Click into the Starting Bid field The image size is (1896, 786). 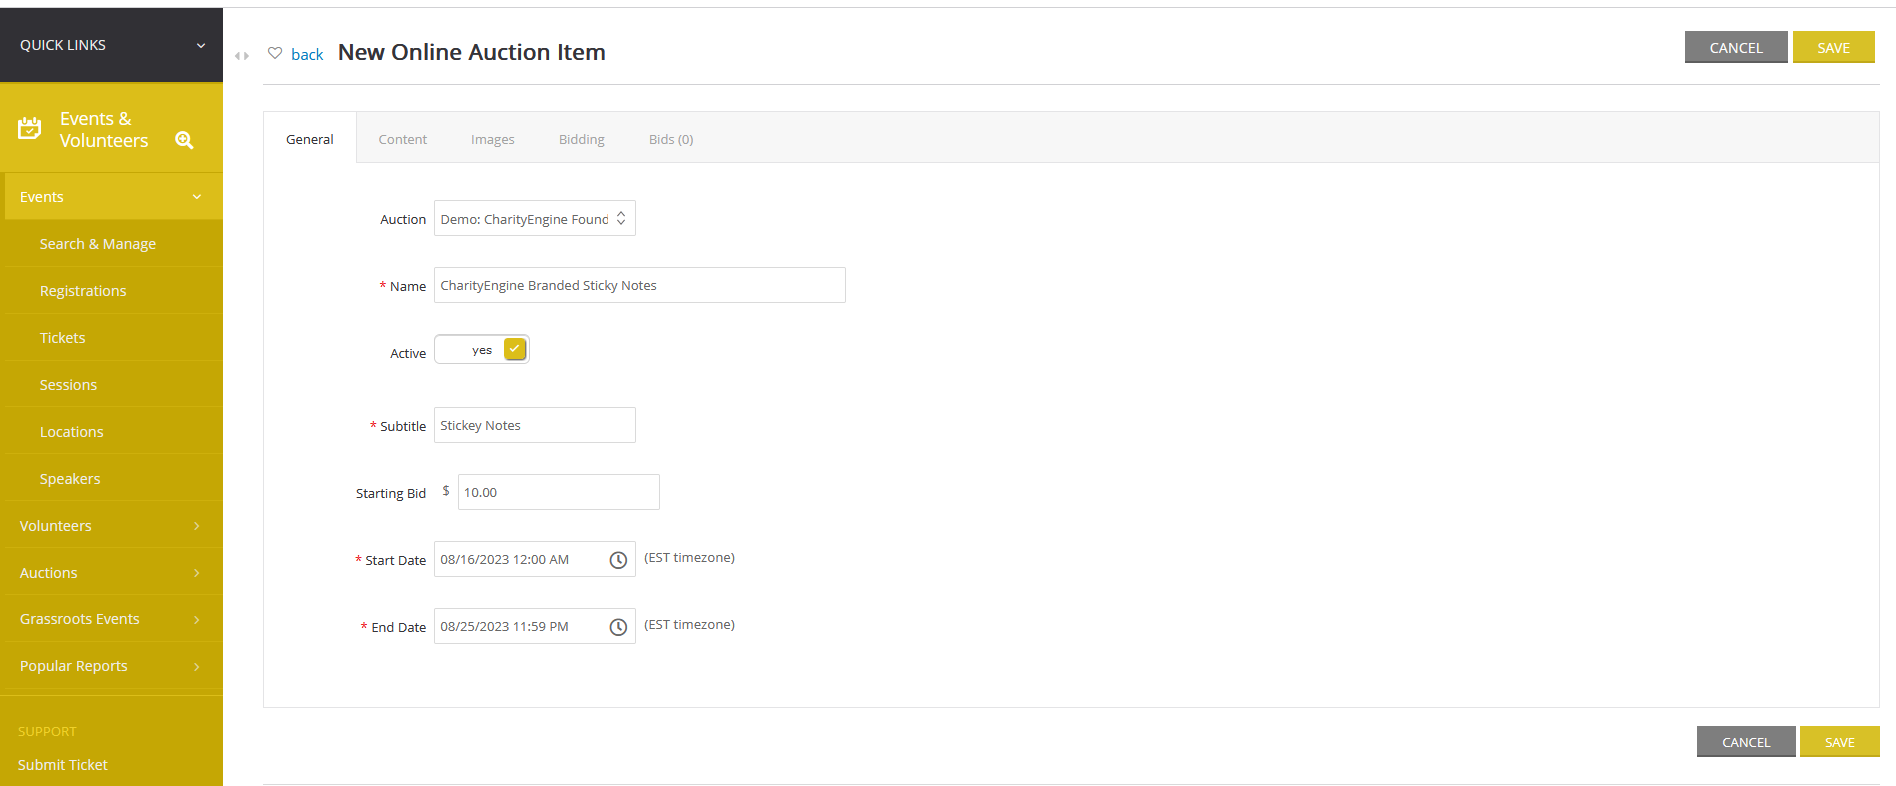[x=559, y=492]
